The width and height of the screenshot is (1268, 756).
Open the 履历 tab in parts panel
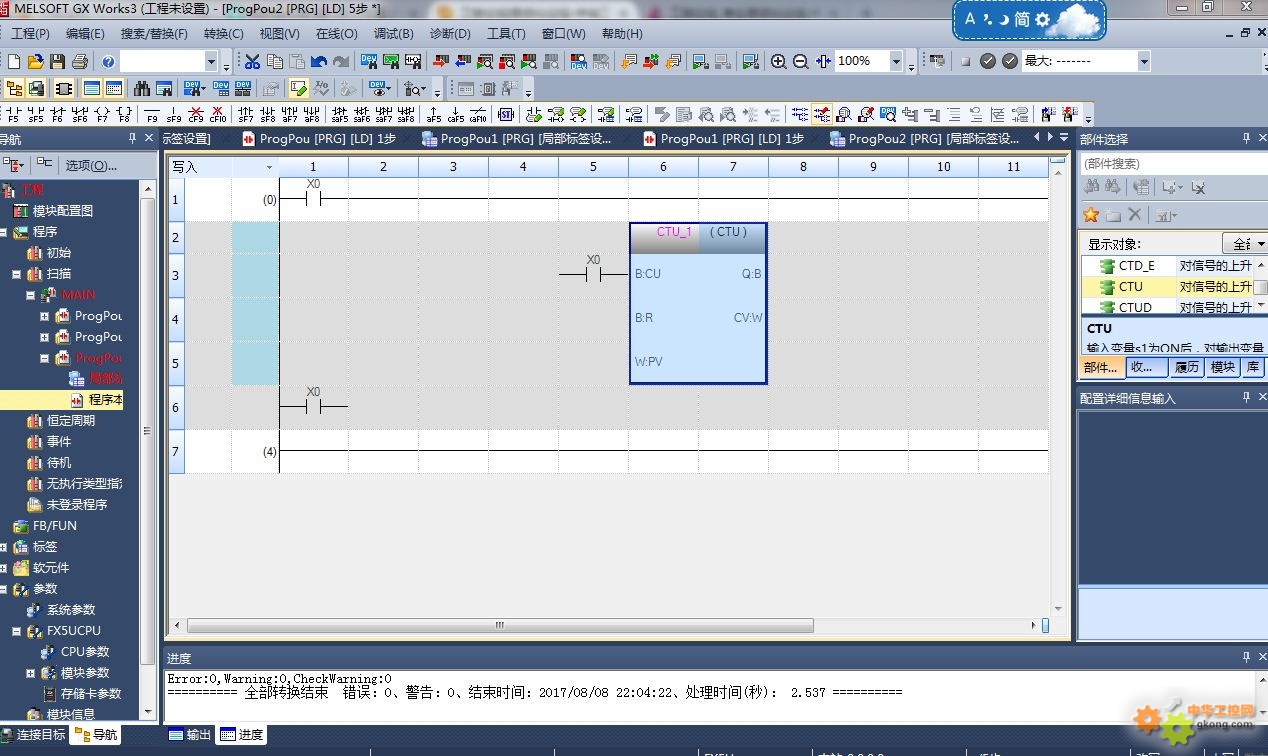[1187, 367]
